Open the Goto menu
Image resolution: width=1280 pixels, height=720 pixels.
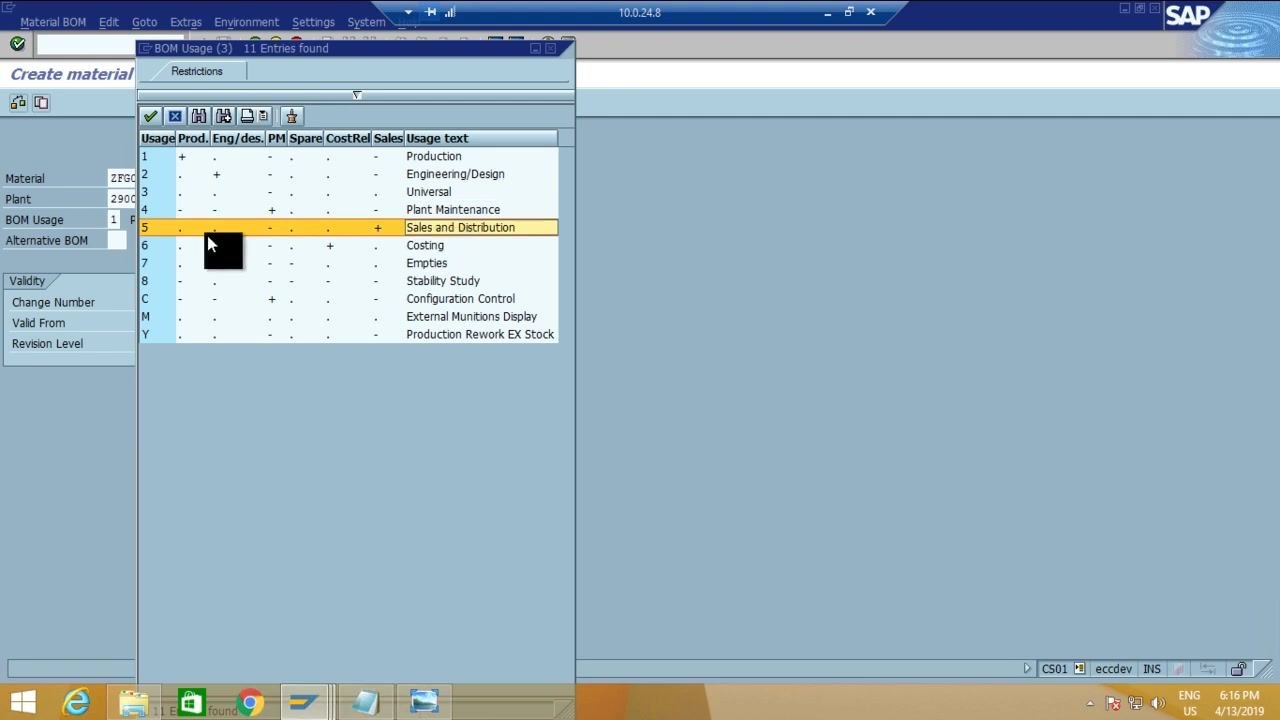tap(144, 22)
